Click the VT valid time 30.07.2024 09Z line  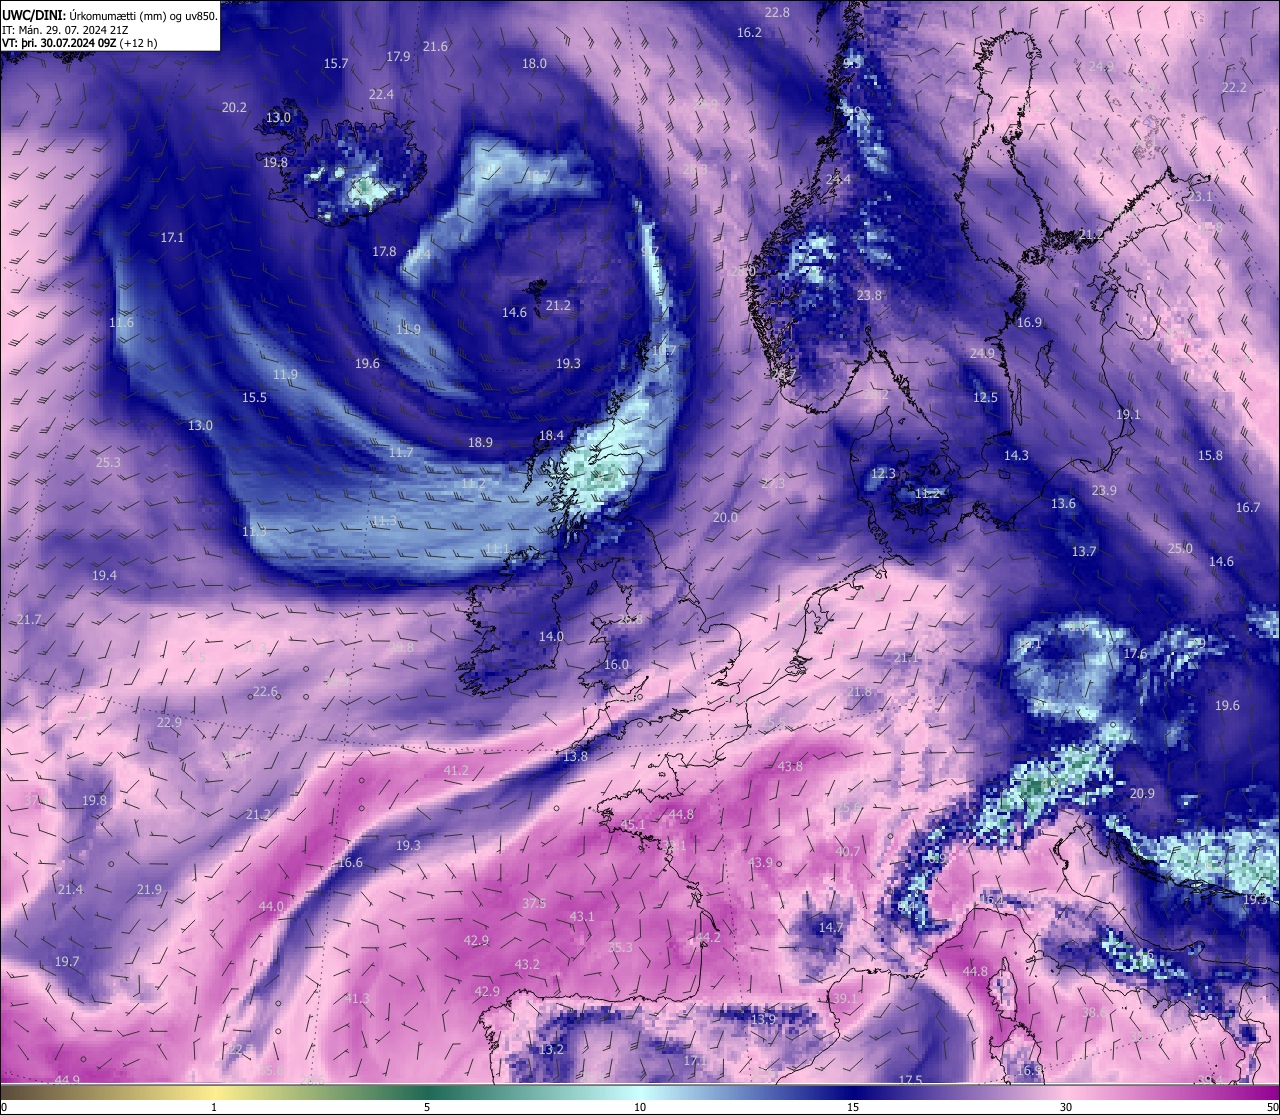click(x=80, y=43)
